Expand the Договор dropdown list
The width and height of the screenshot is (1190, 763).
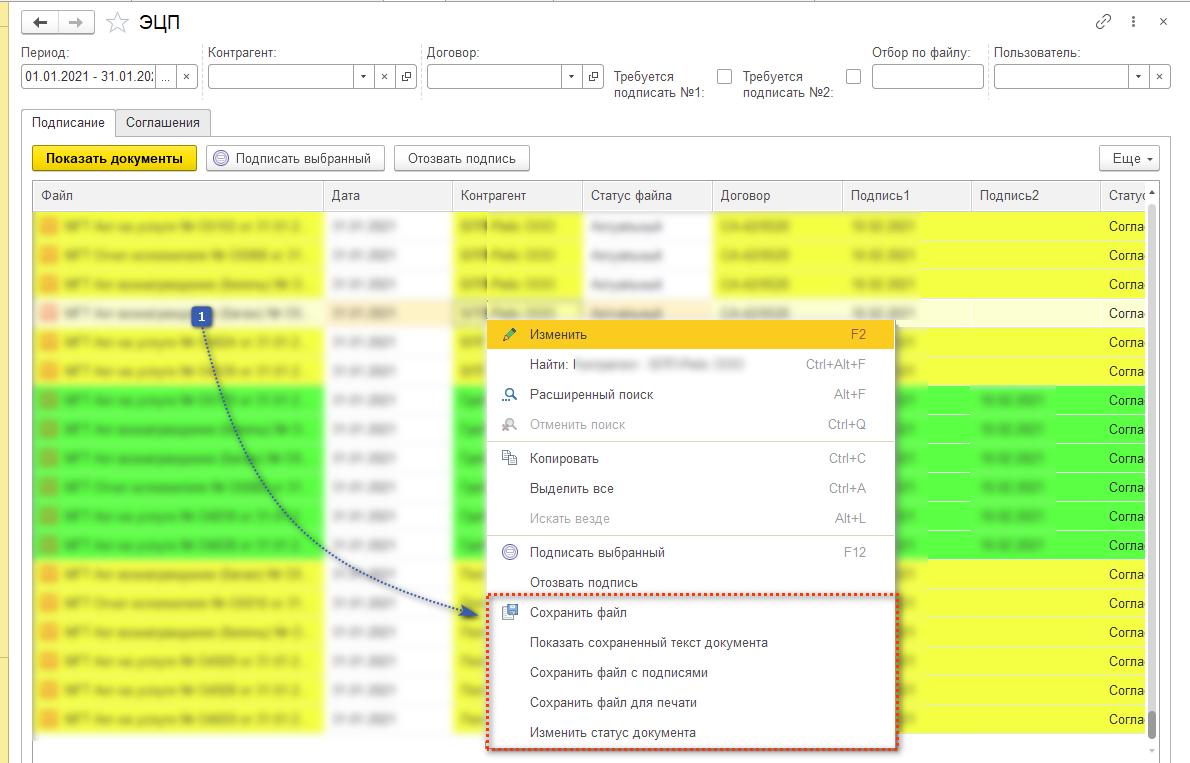click(x=571, y=77)
